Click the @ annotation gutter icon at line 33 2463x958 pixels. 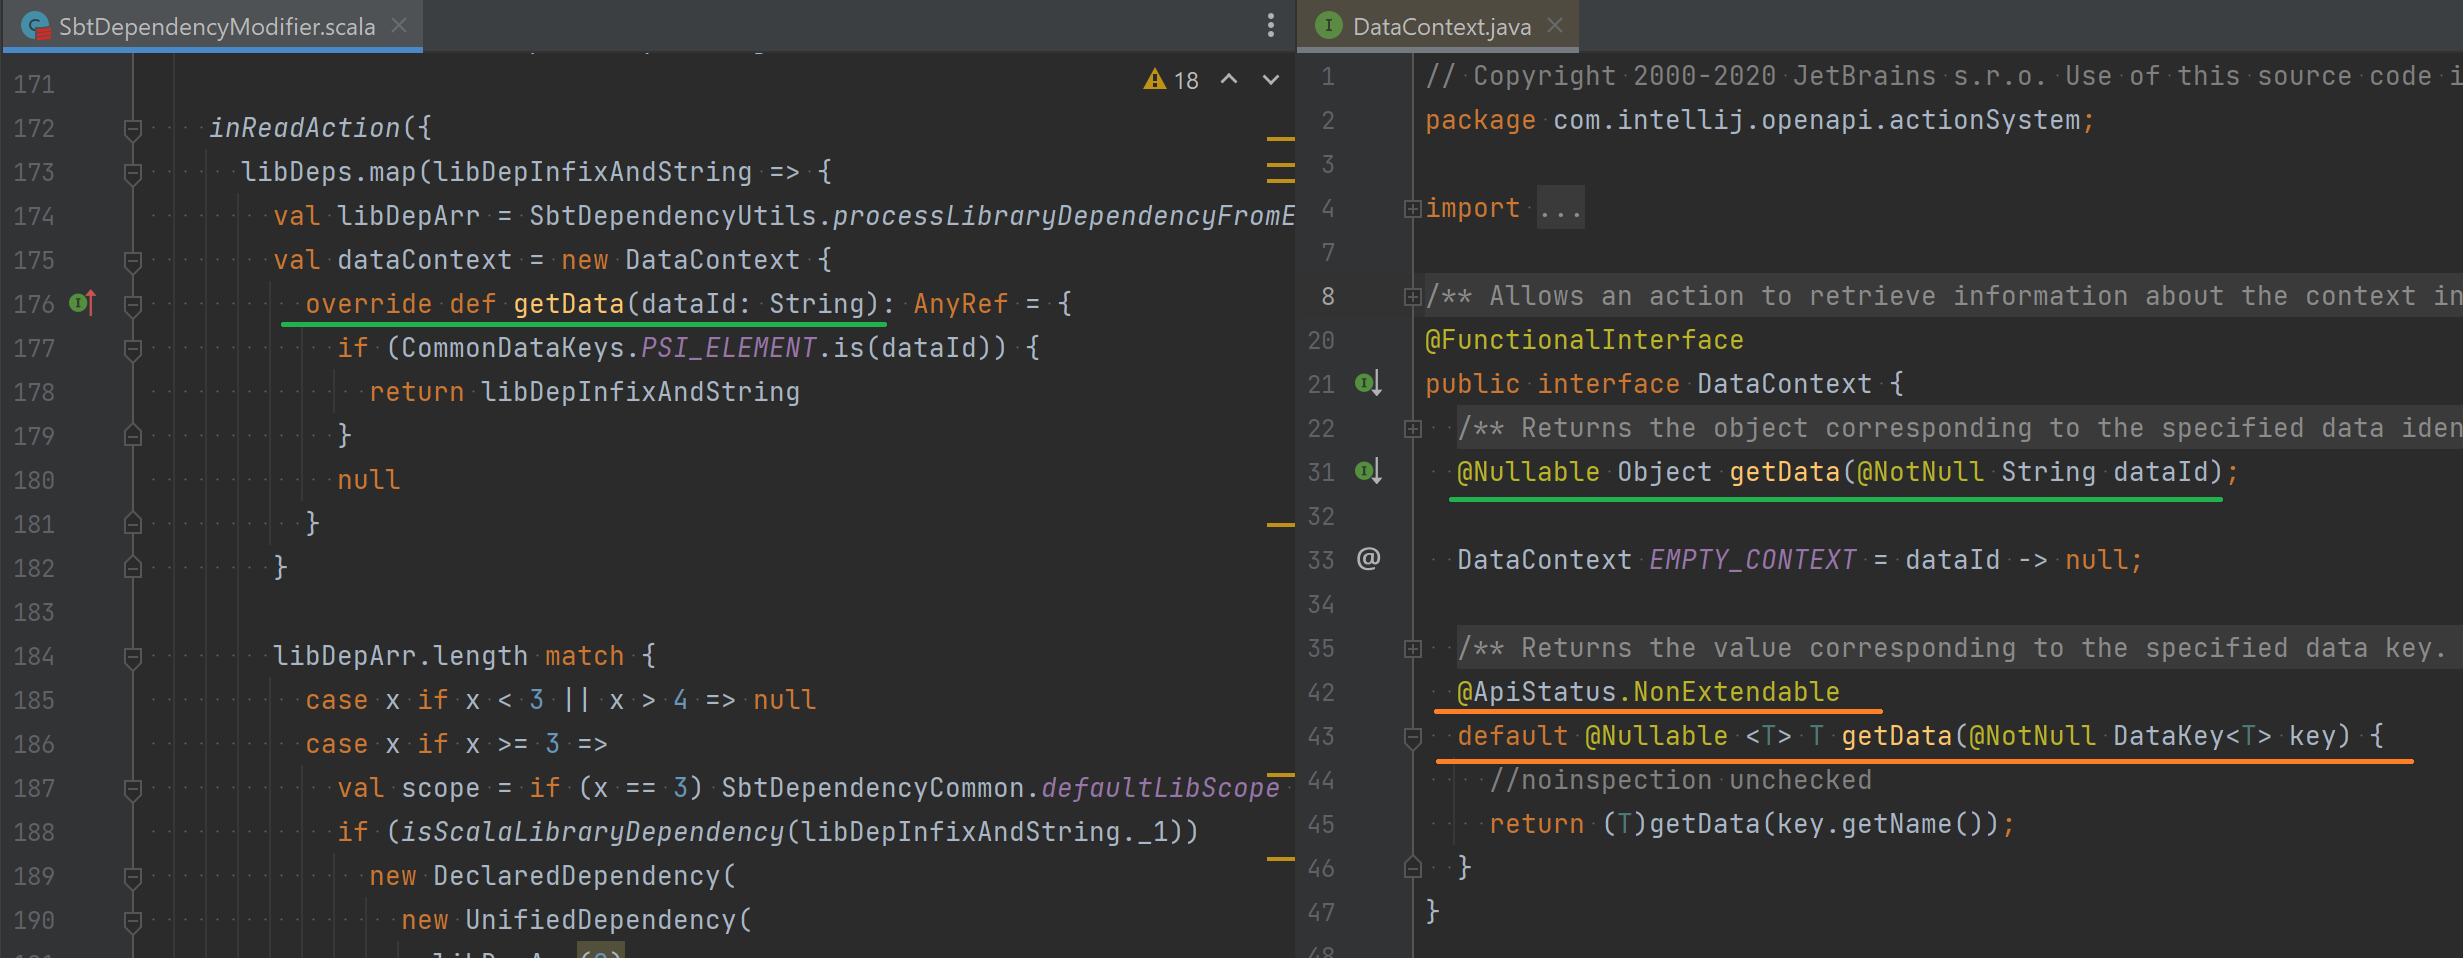tap(1368, 558)
